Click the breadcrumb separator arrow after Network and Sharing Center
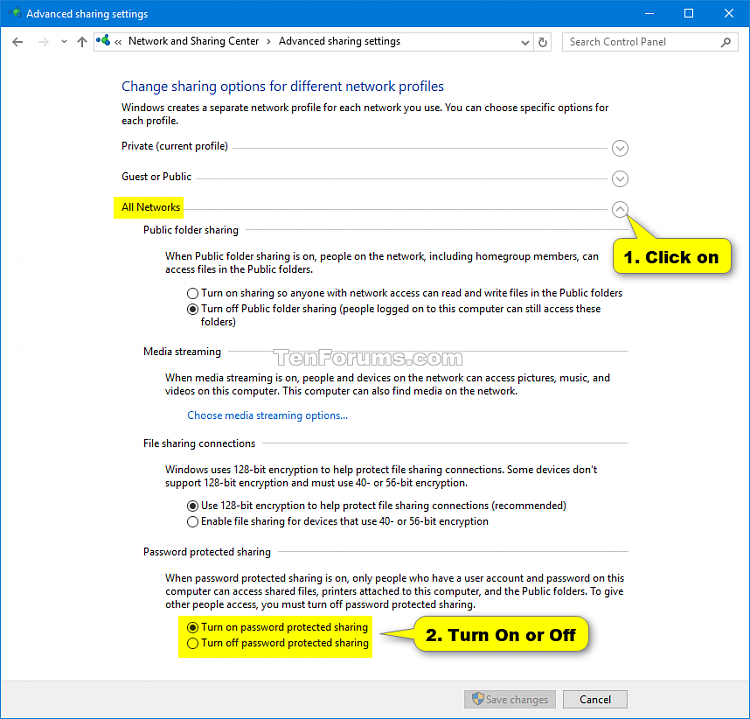Viewport: 750px width, 719px height. [269, 42]
